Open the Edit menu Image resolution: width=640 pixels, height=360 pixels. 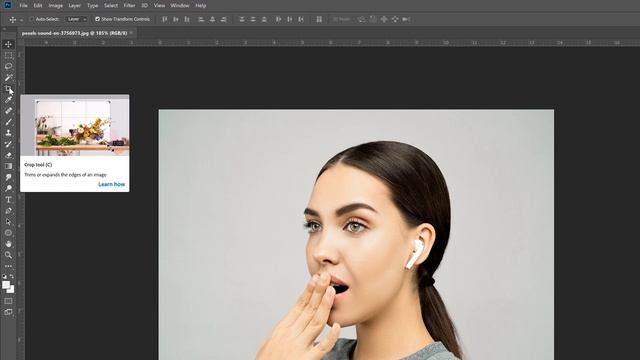[38, 6]
